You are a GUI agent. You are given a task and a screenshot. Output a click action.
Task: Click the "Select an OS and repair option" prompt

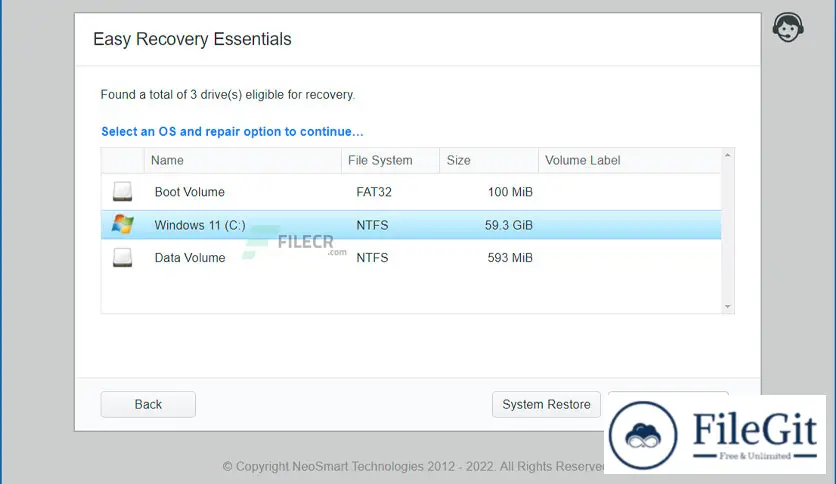[232, 132]
